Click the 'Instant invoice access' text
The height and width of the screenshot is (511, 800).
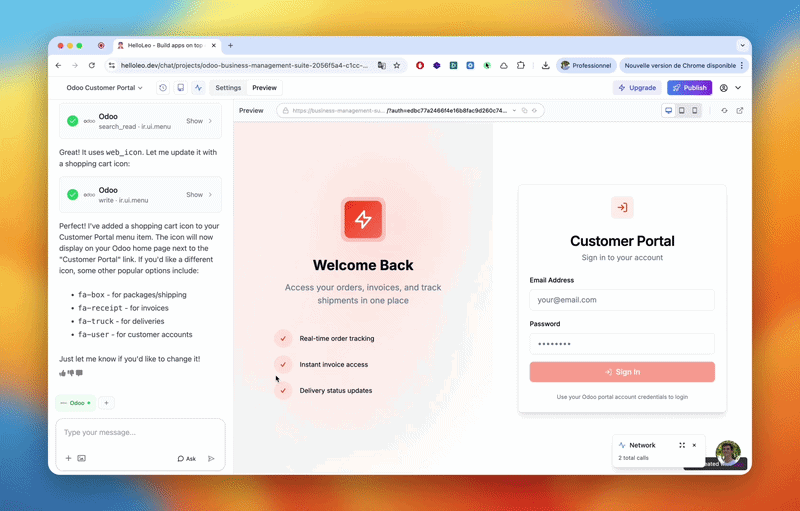point(334,365)
